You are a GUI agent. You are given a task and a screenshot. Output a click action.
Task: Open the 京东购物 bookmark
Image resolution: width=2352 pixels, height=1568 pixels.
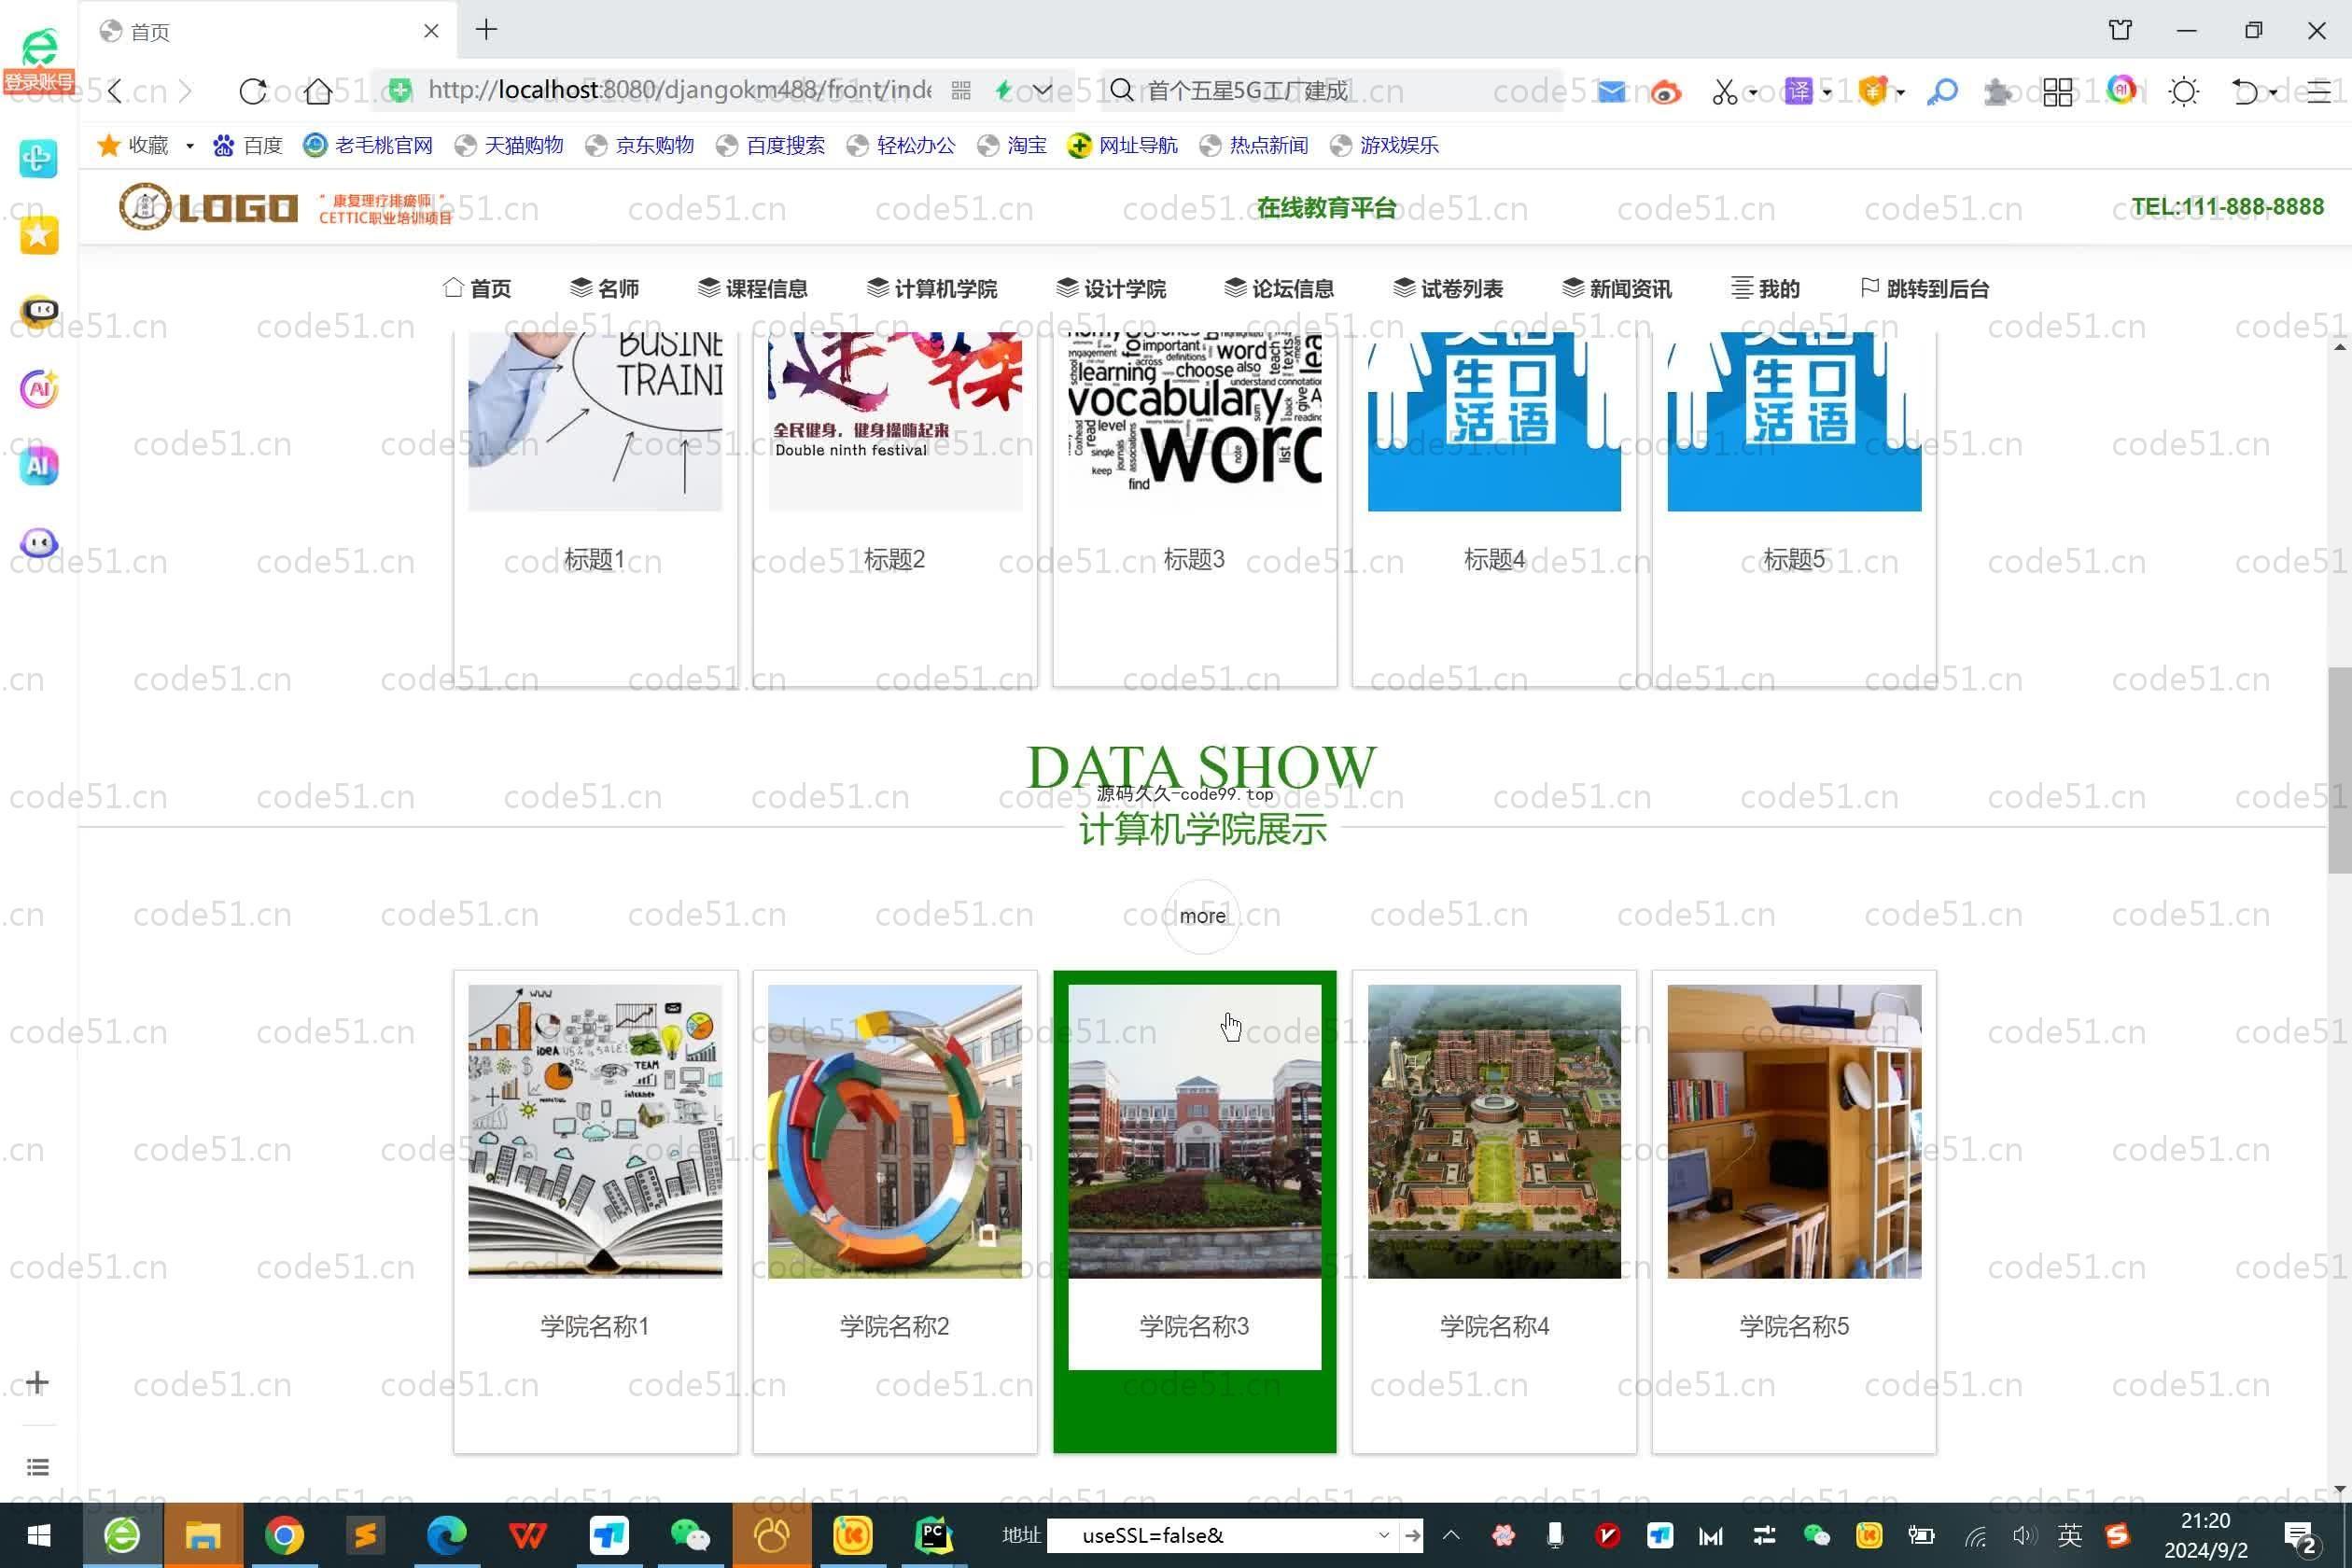[640, 146]
